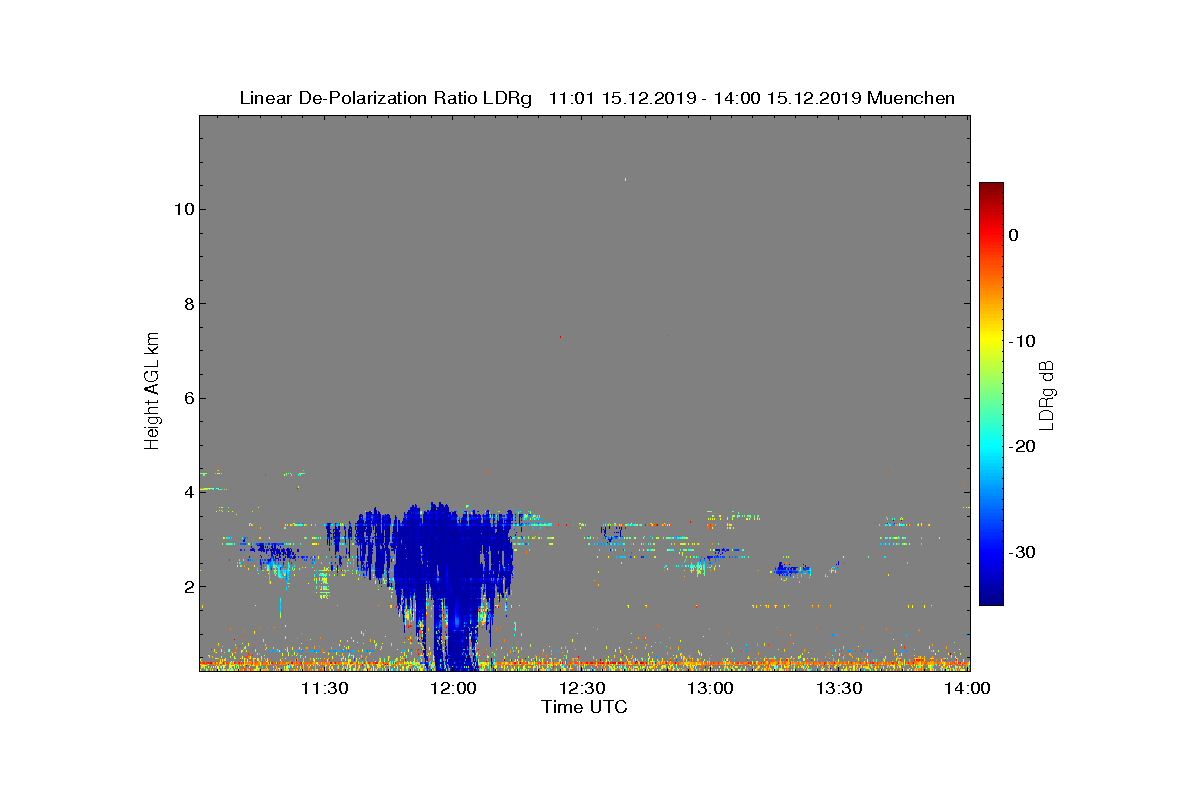Click the height tick label 10
Image resolution: width=1200 pixels, height=800 pixels.
tap(183, 209)
